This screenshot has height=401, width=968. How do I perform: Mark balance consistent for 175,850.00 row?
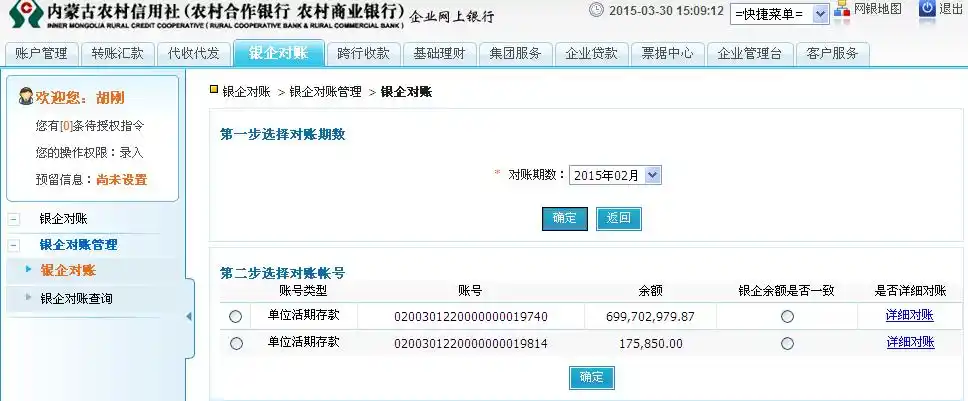click(787, 344)
